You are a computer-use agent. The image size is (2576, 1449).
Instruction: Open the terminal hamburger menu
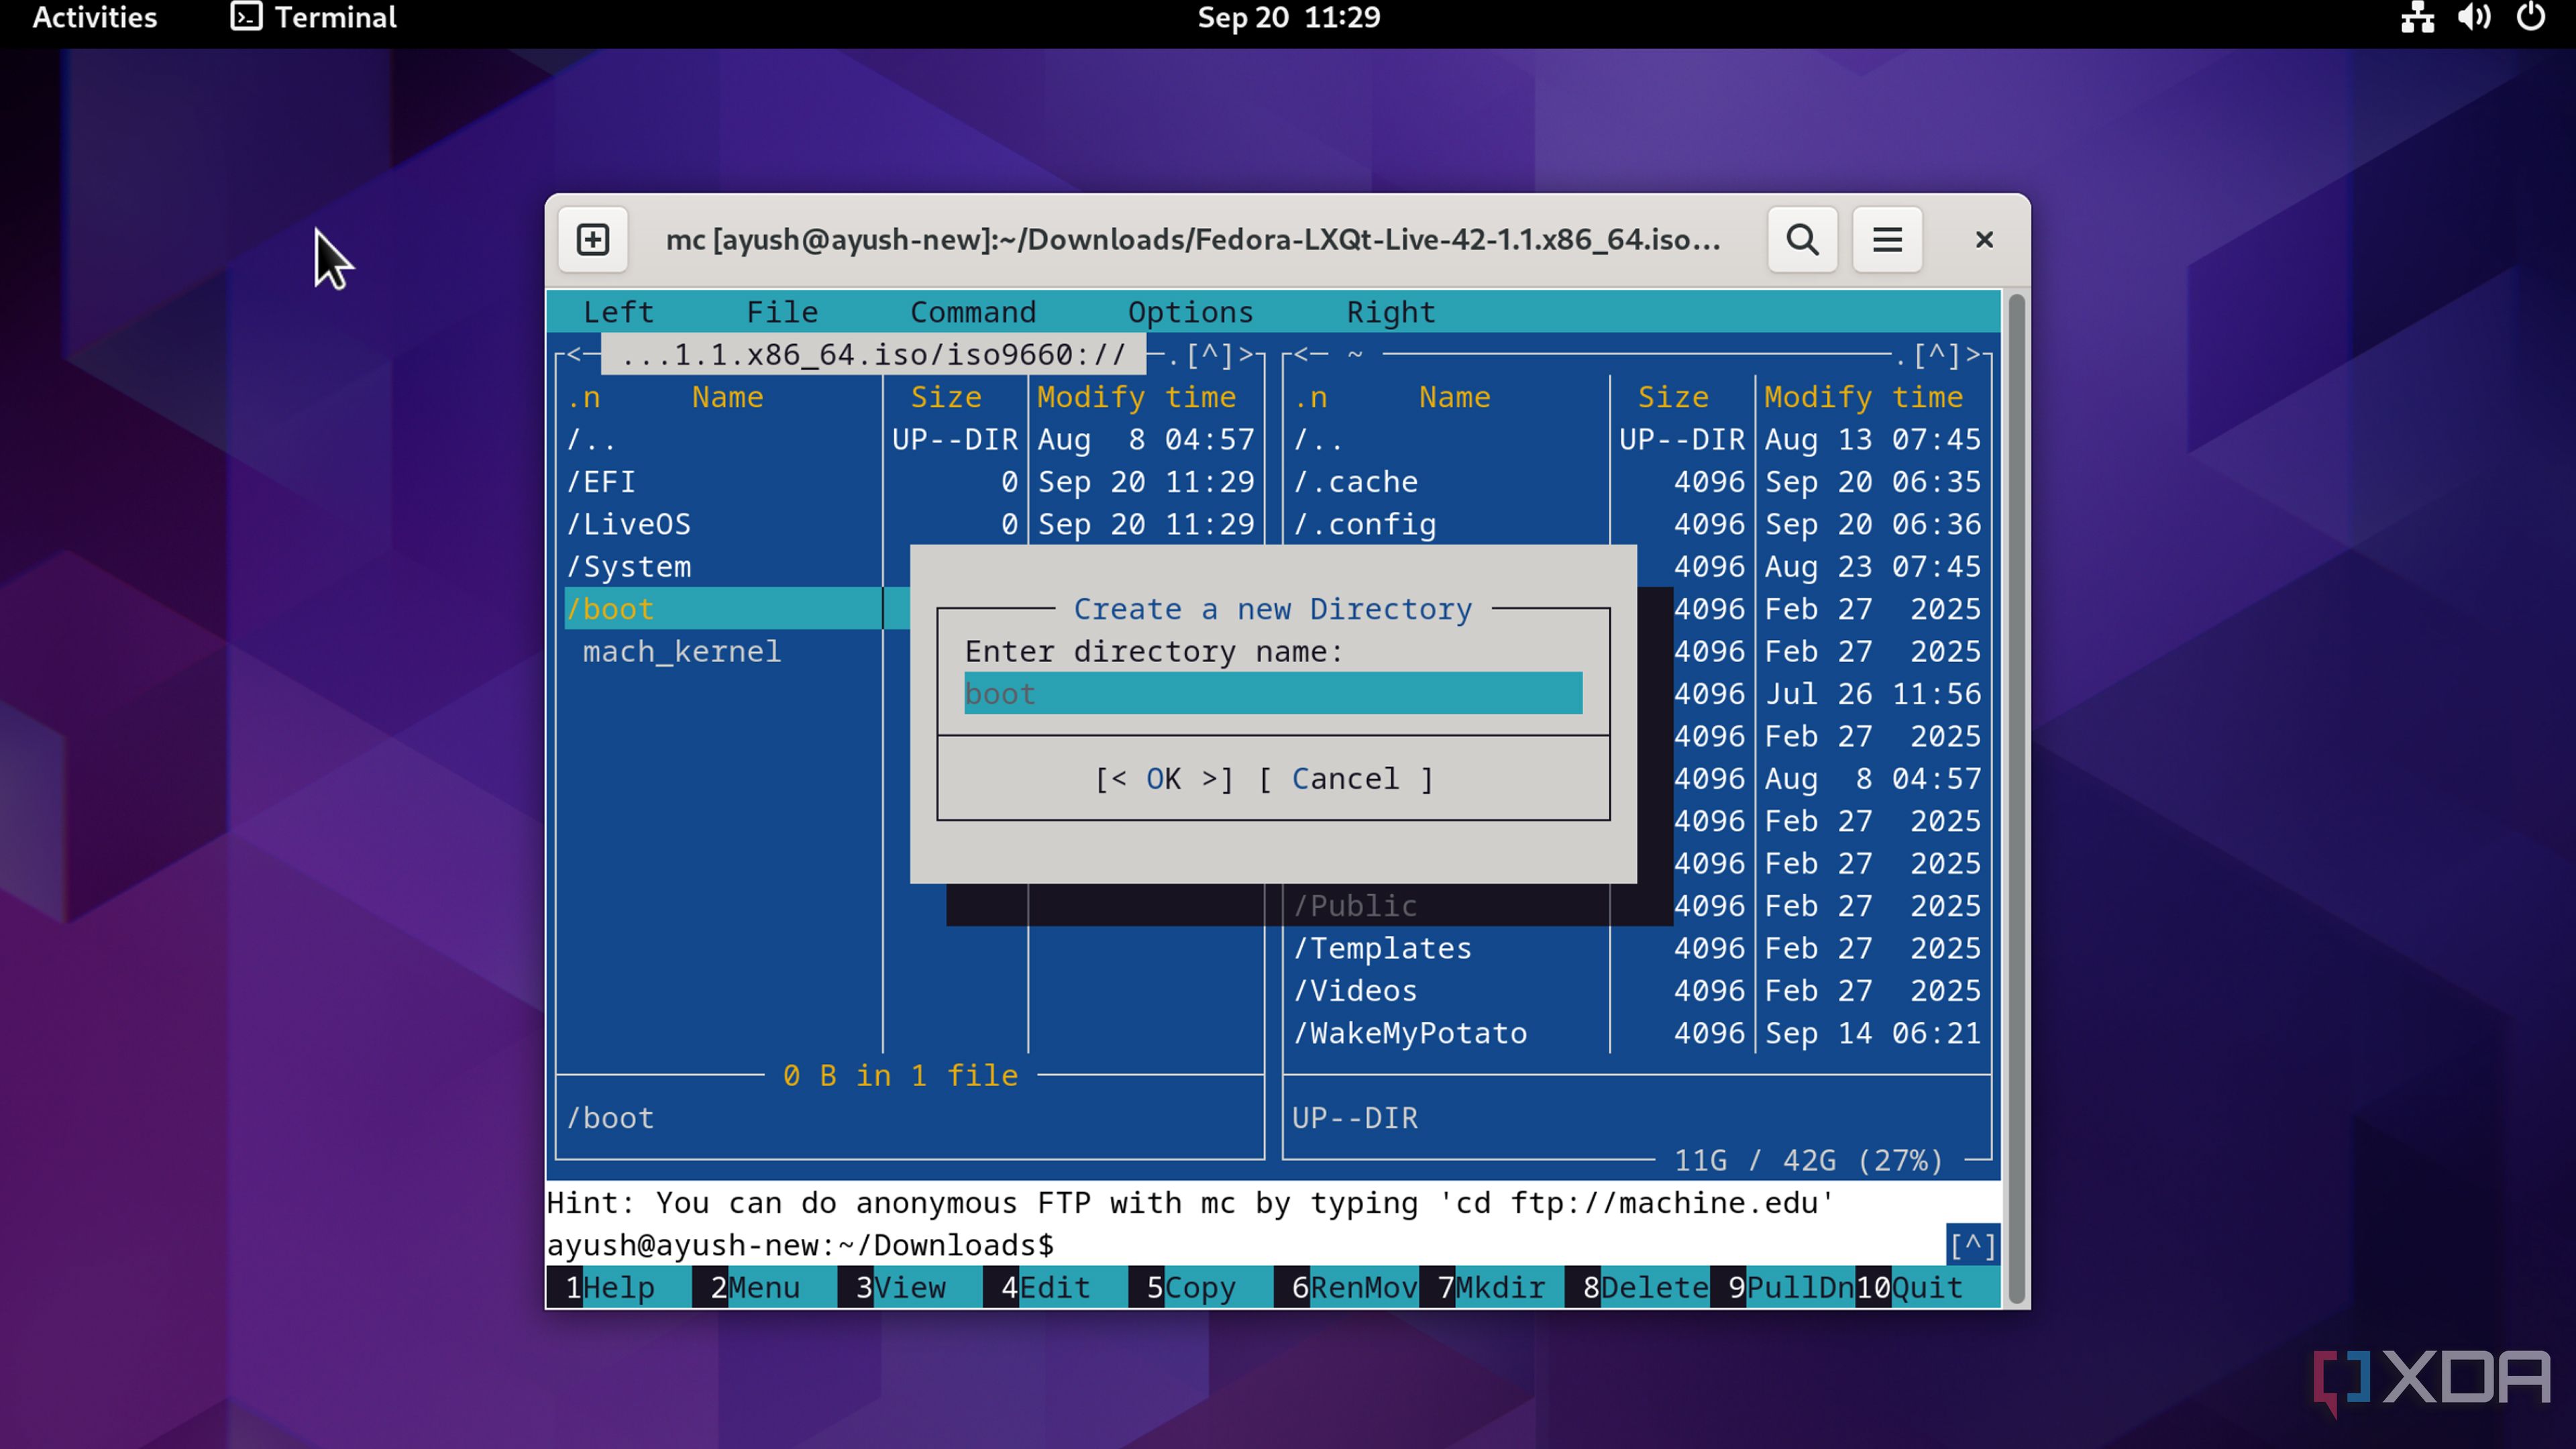tap(1887, 240)
